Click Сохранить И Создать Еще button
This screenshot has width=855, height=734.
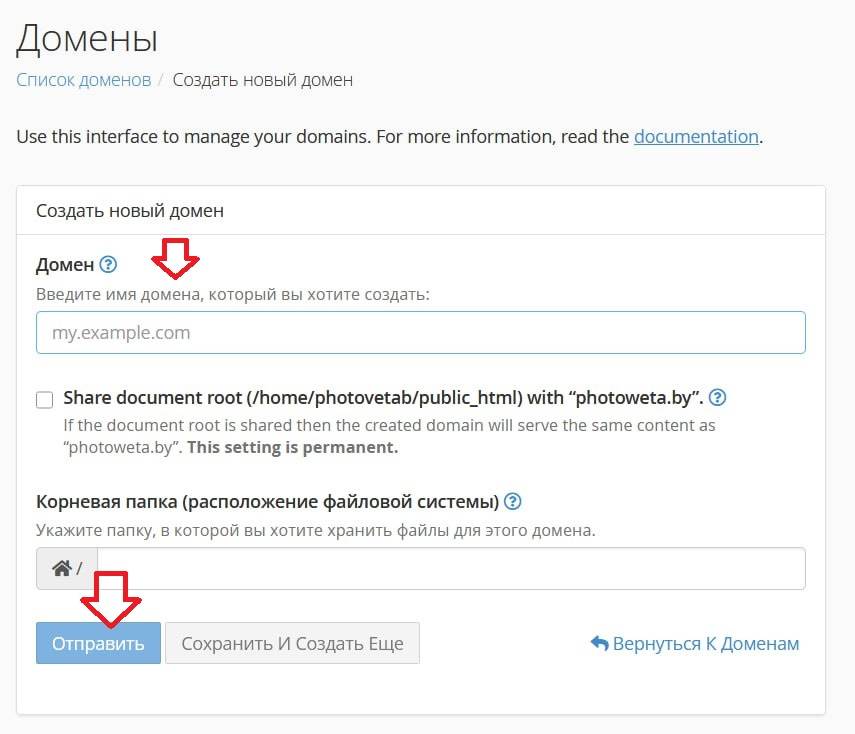pos(292,644)
